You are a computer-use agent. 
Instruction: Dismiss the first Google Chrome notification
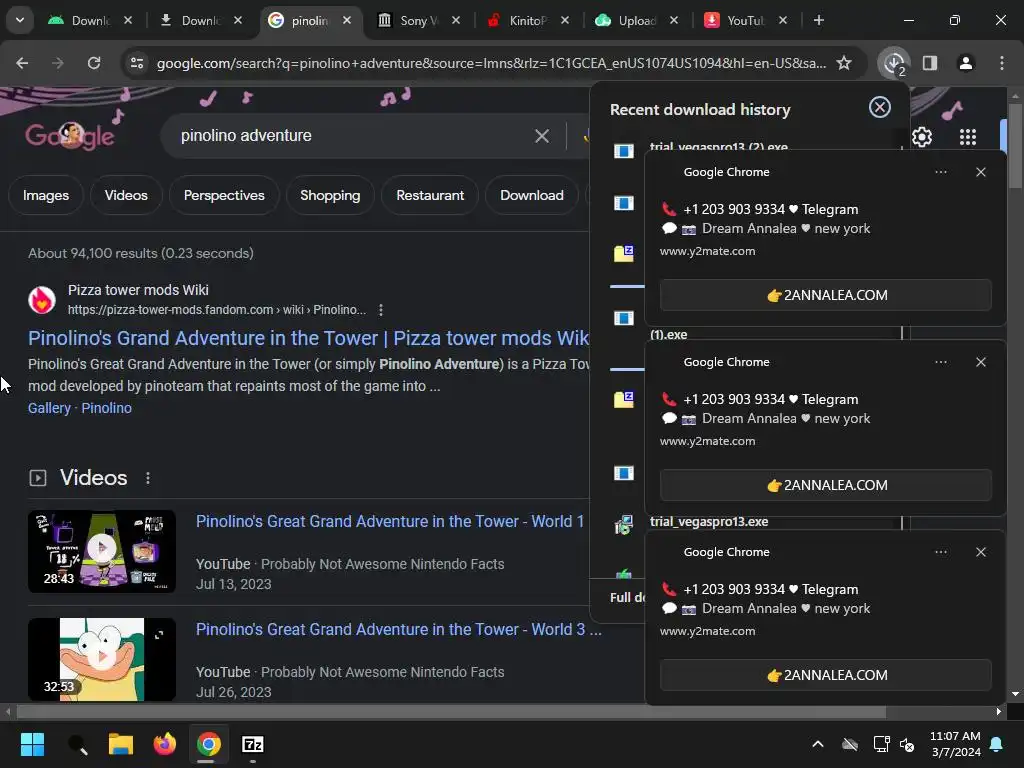981,172
